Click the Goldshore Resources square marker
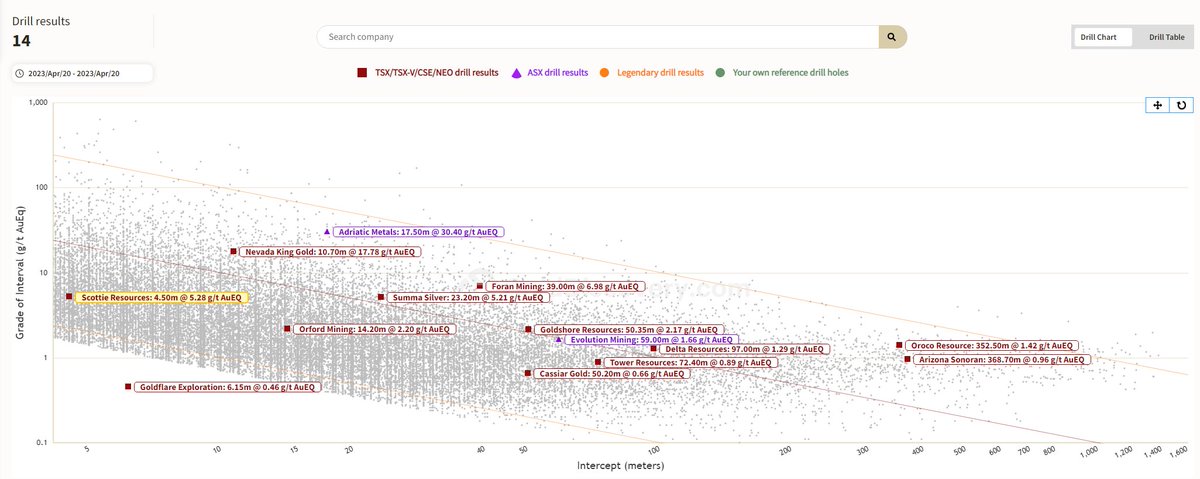 click(x=528, y=329)
